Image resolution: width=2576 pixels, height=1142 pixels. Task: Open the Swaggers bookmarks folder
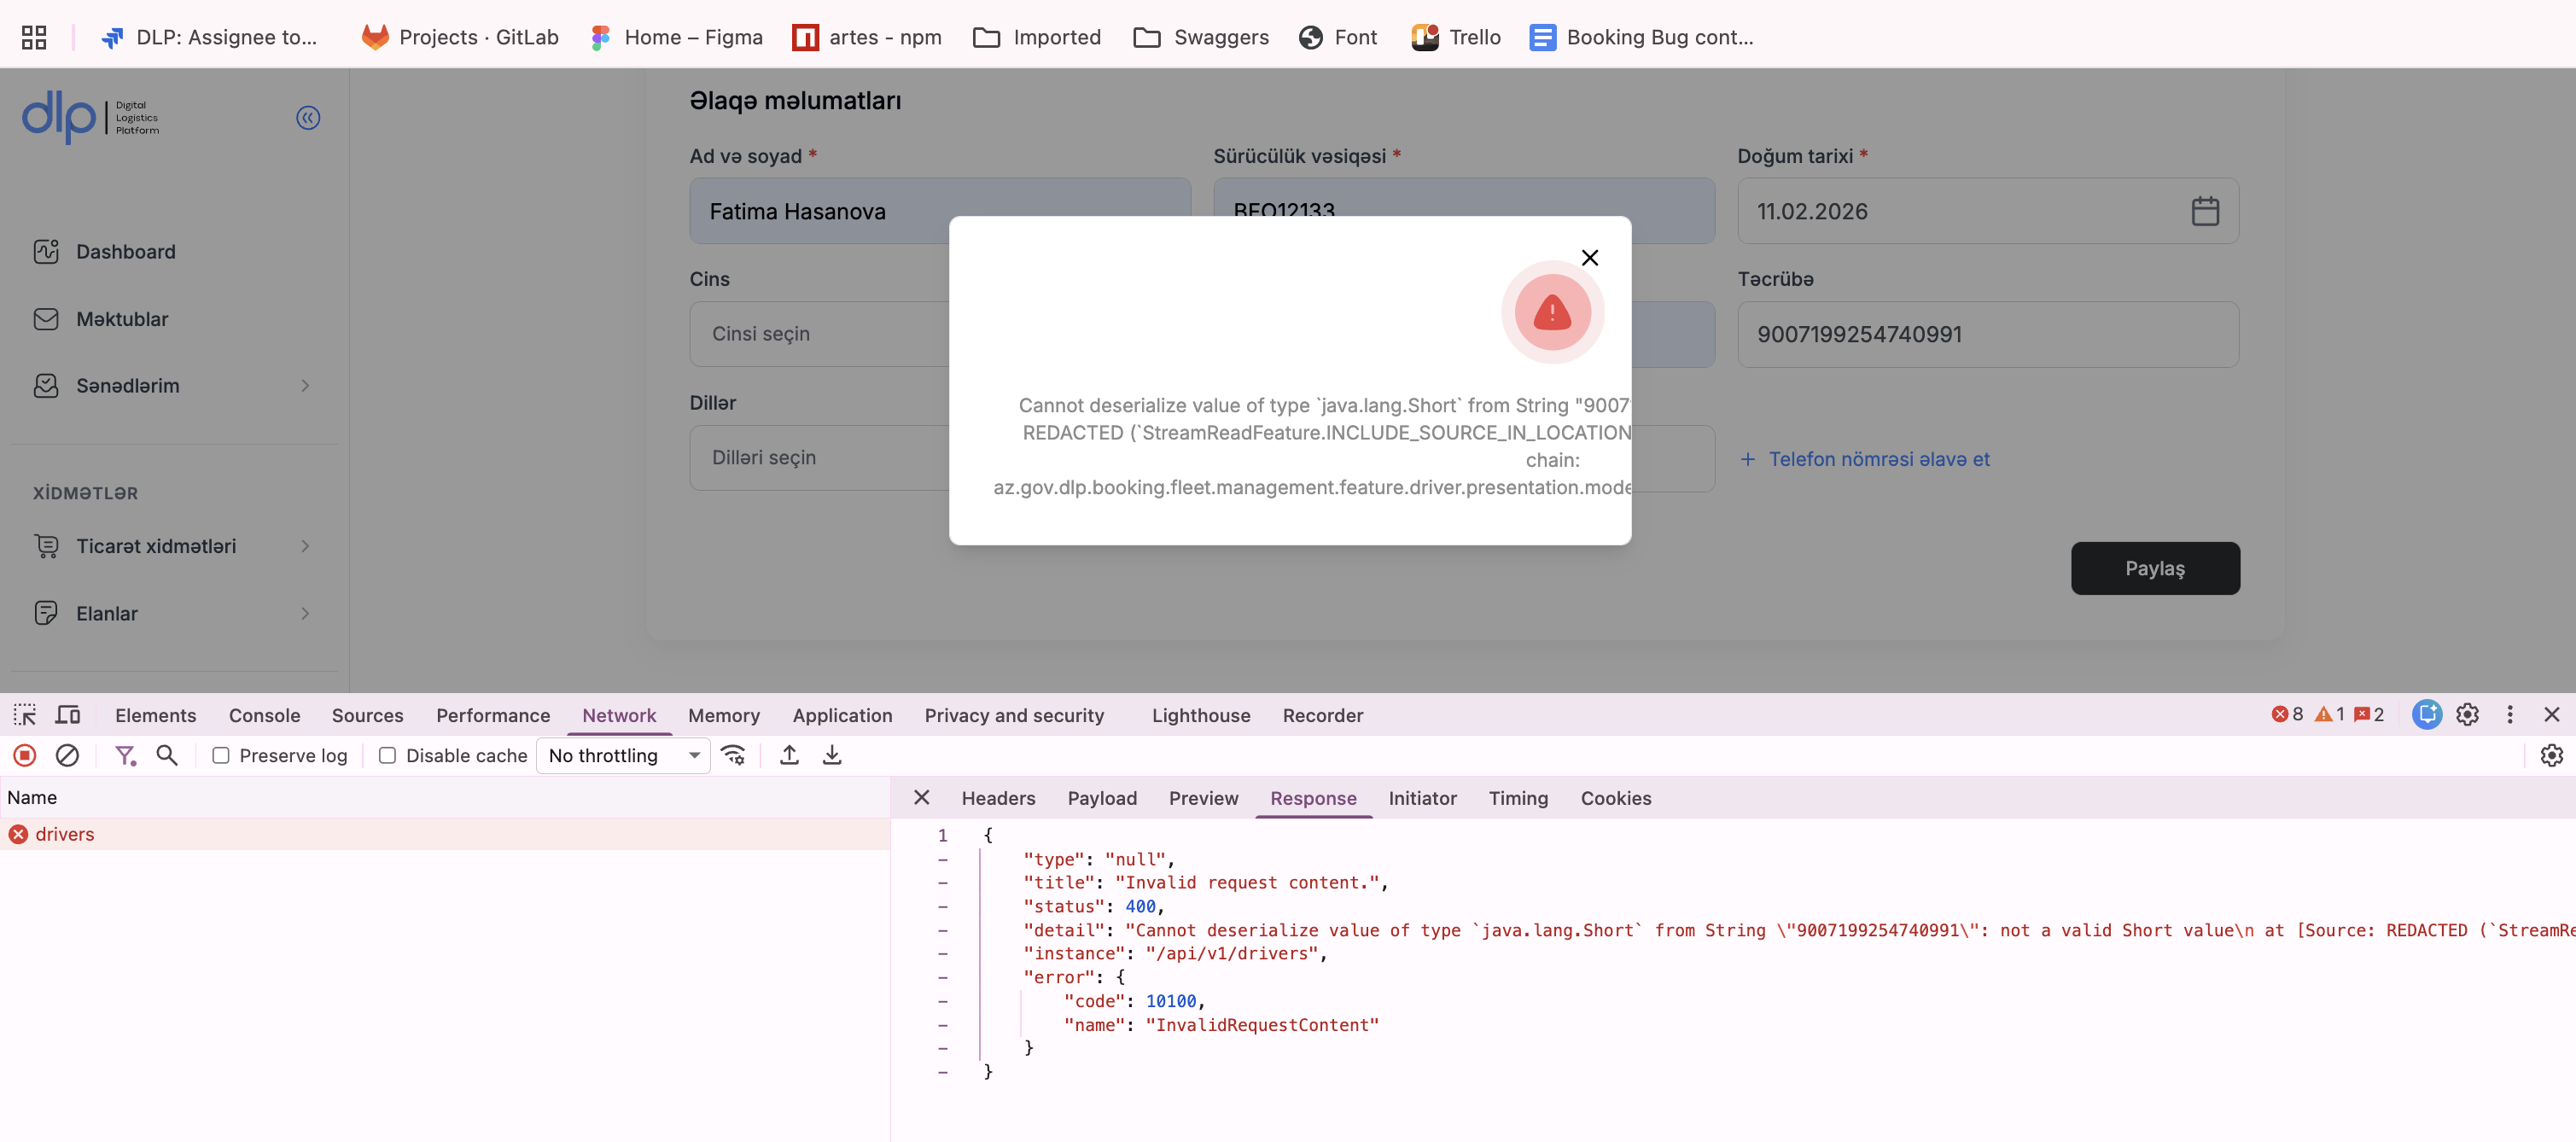(x=1200, y=37)
